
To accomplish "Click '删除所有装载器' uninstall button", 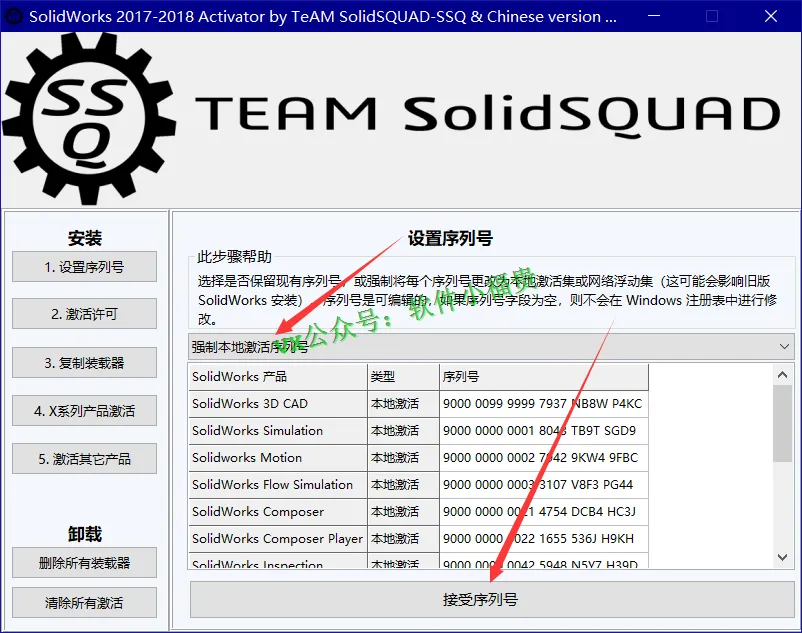I will pos(84,562).
